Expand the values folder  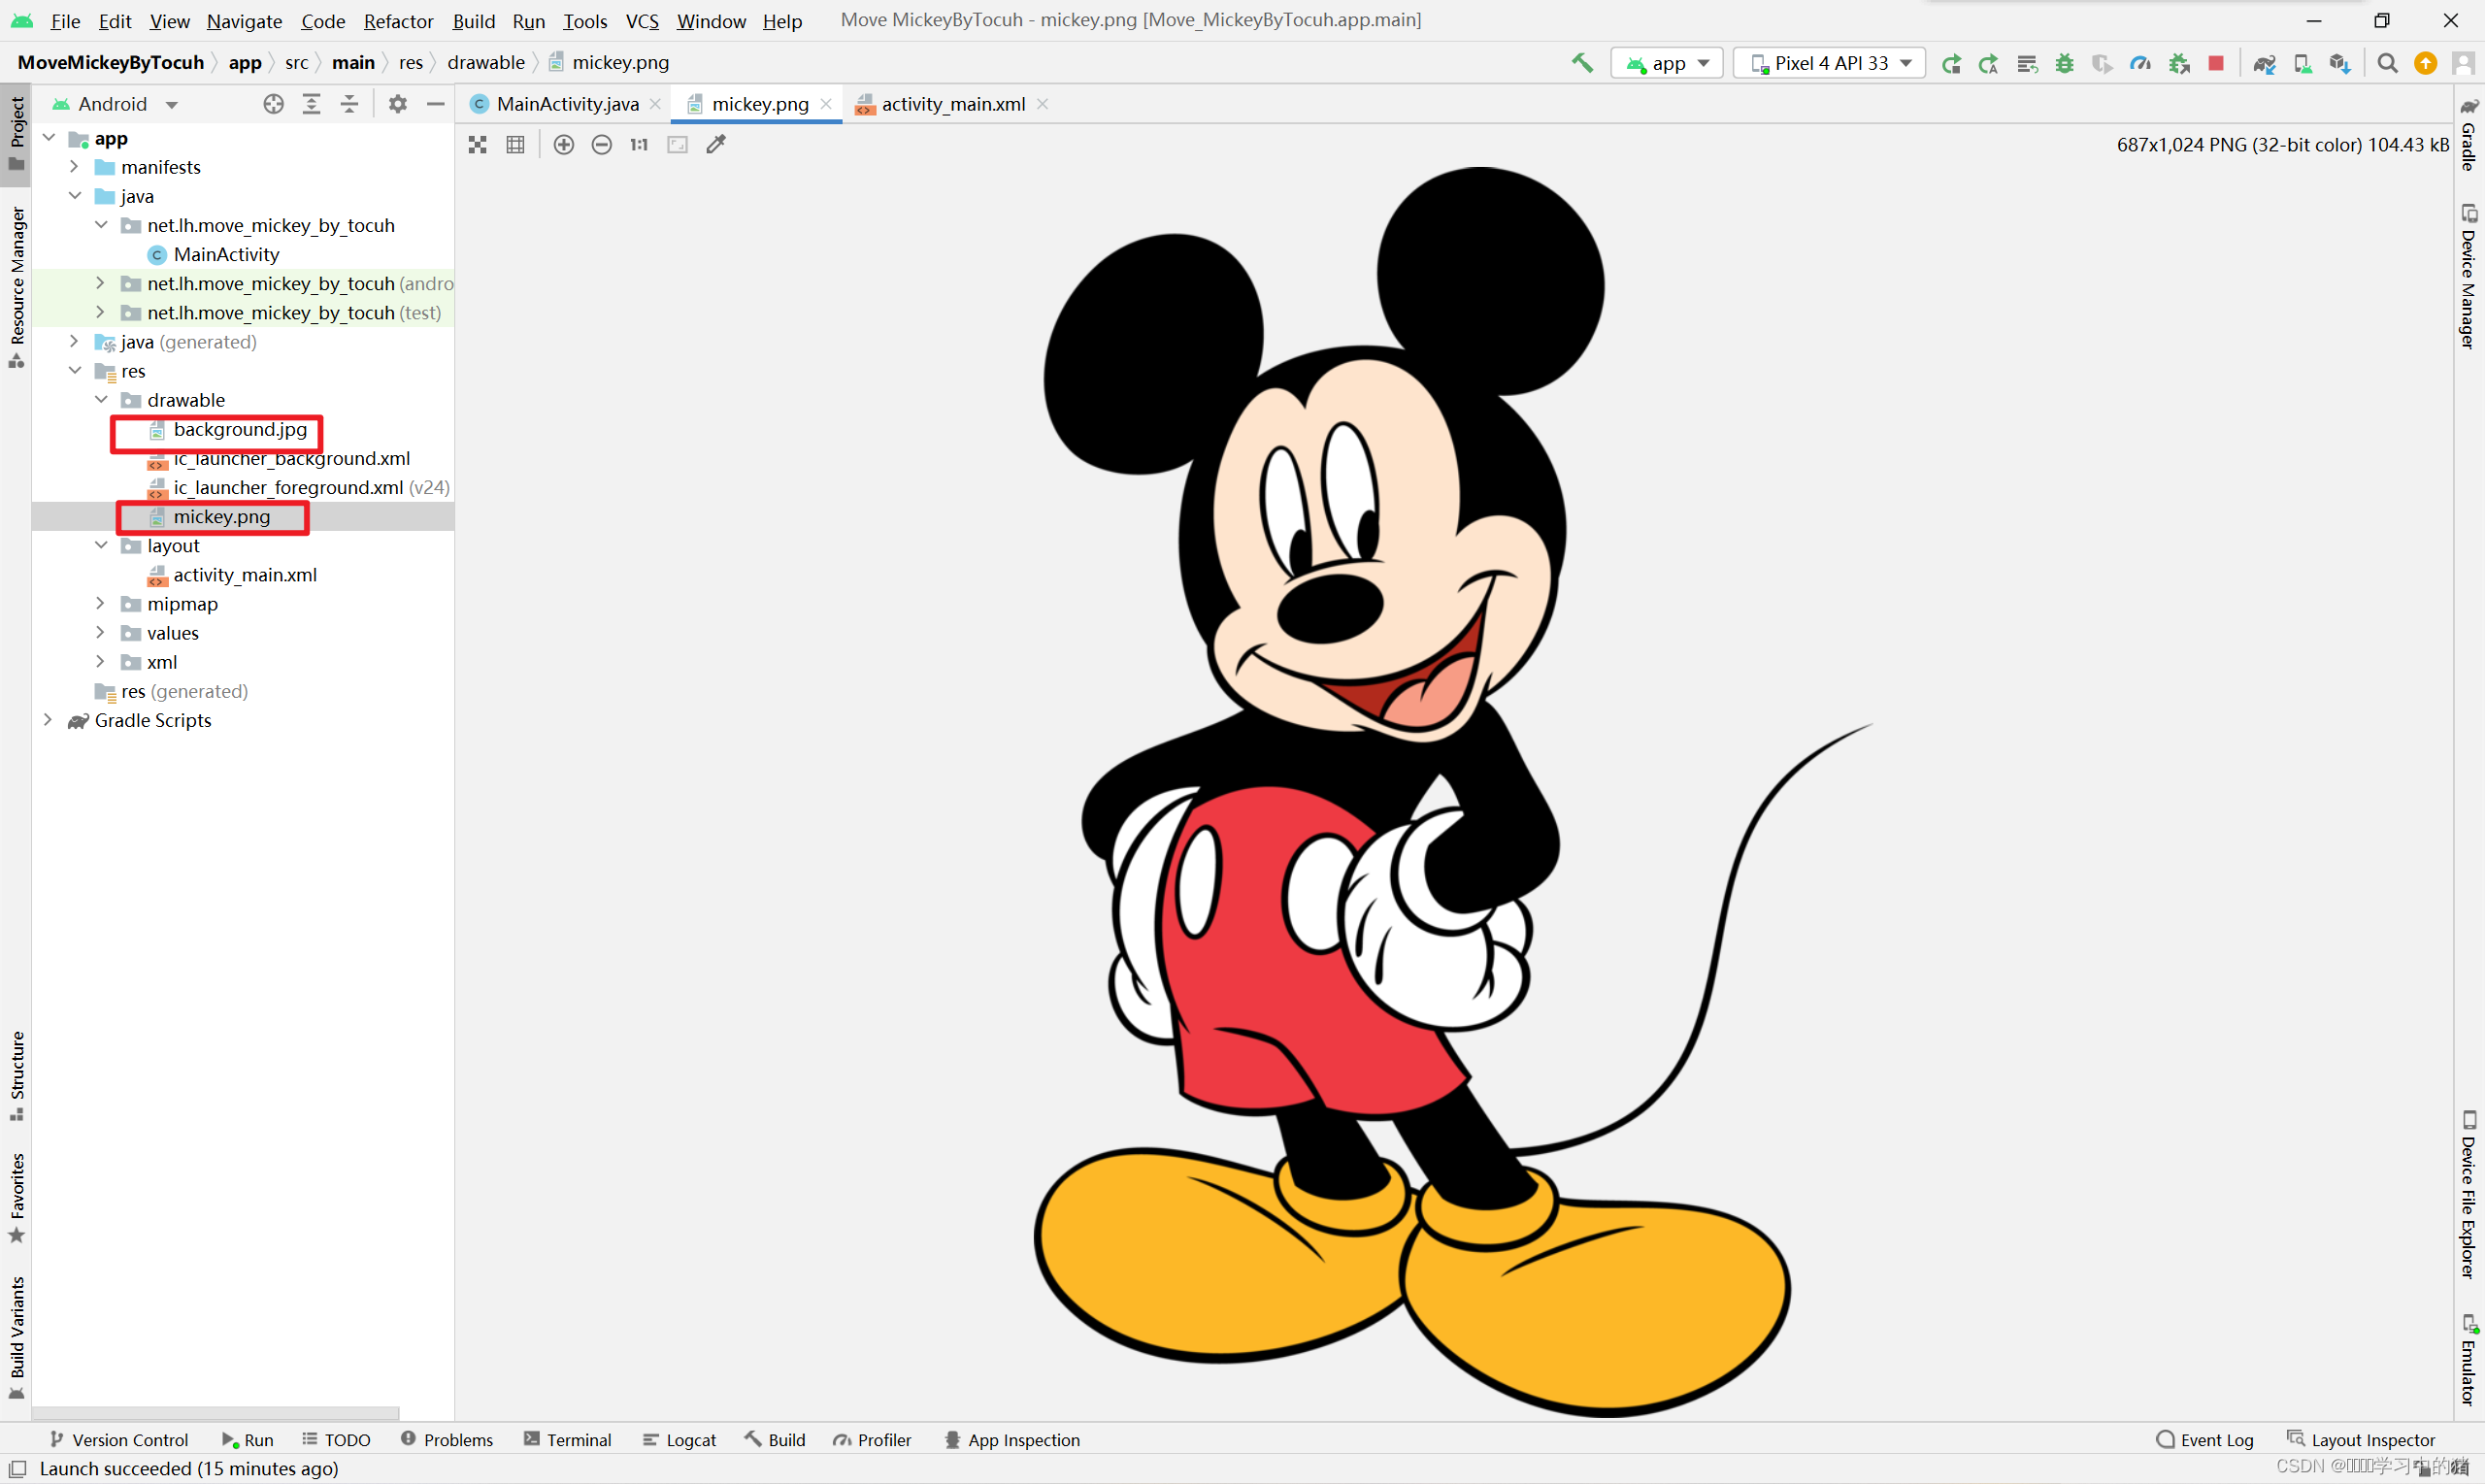[x=100, y=633]
